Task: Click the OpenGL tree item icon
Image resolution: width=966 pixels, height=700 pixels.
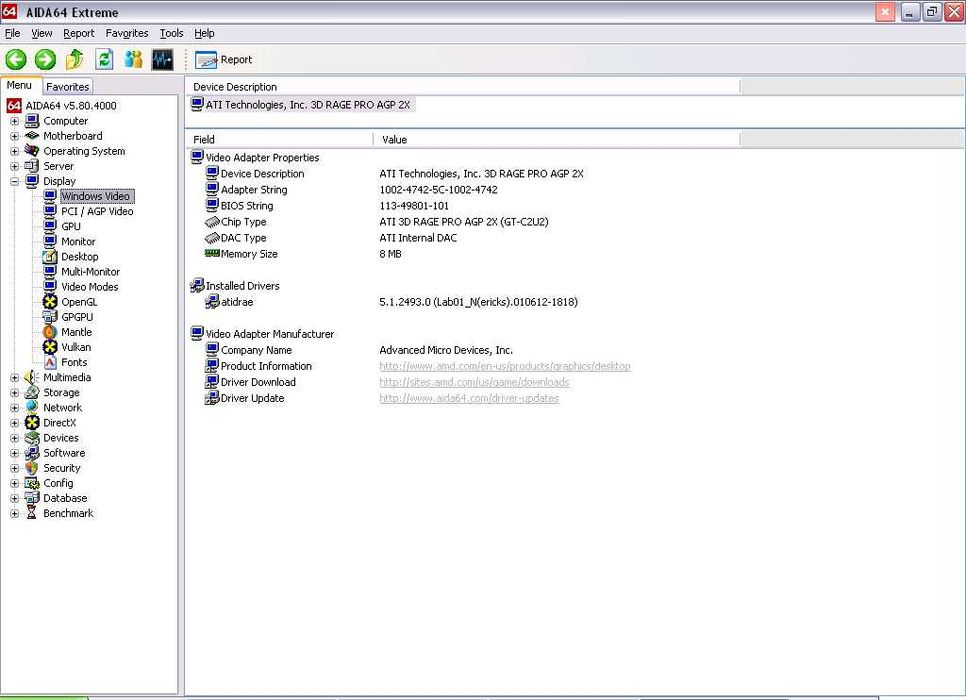Action: 50,302
